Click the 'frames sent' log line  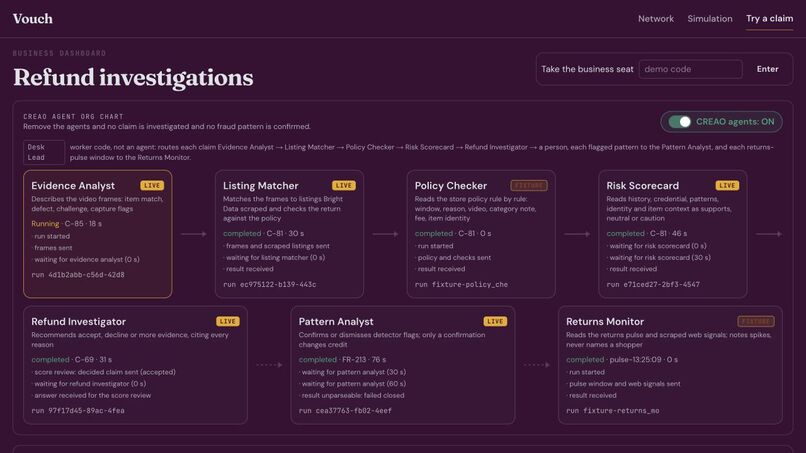point(52,248)
